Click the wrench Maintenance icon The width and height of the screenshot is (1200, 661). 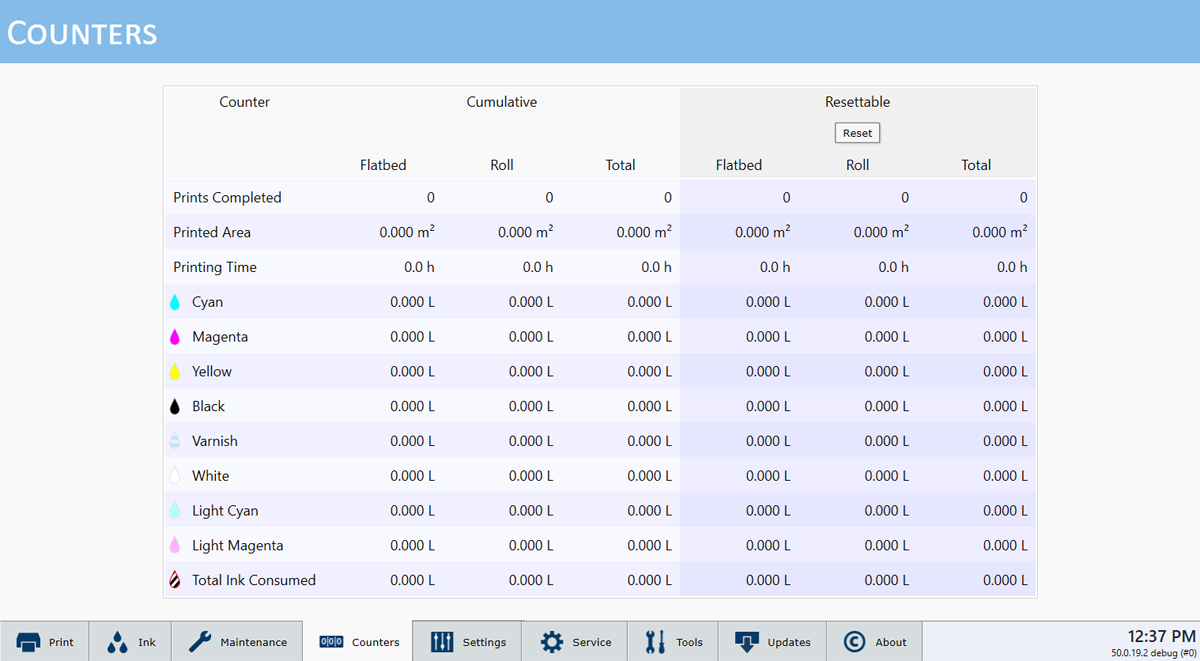pyautogui.click(x=200, y=642)
